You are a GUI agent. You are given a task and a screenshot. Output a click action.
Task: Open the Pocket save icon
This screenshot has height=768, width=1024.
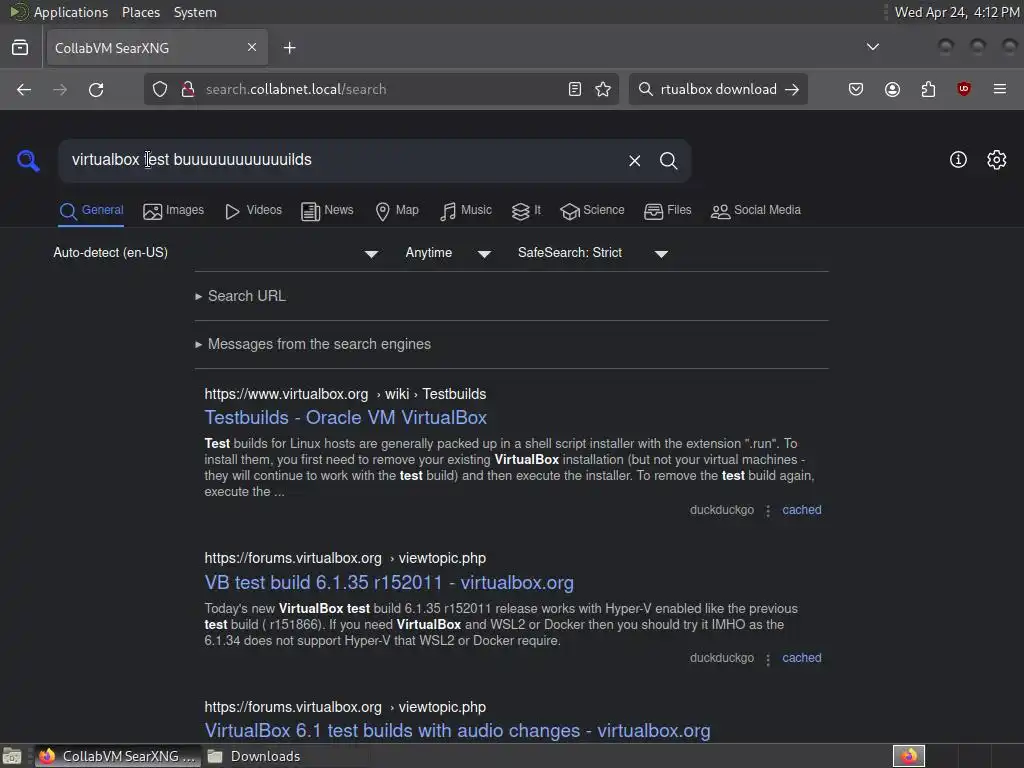[x=856, y=89]
